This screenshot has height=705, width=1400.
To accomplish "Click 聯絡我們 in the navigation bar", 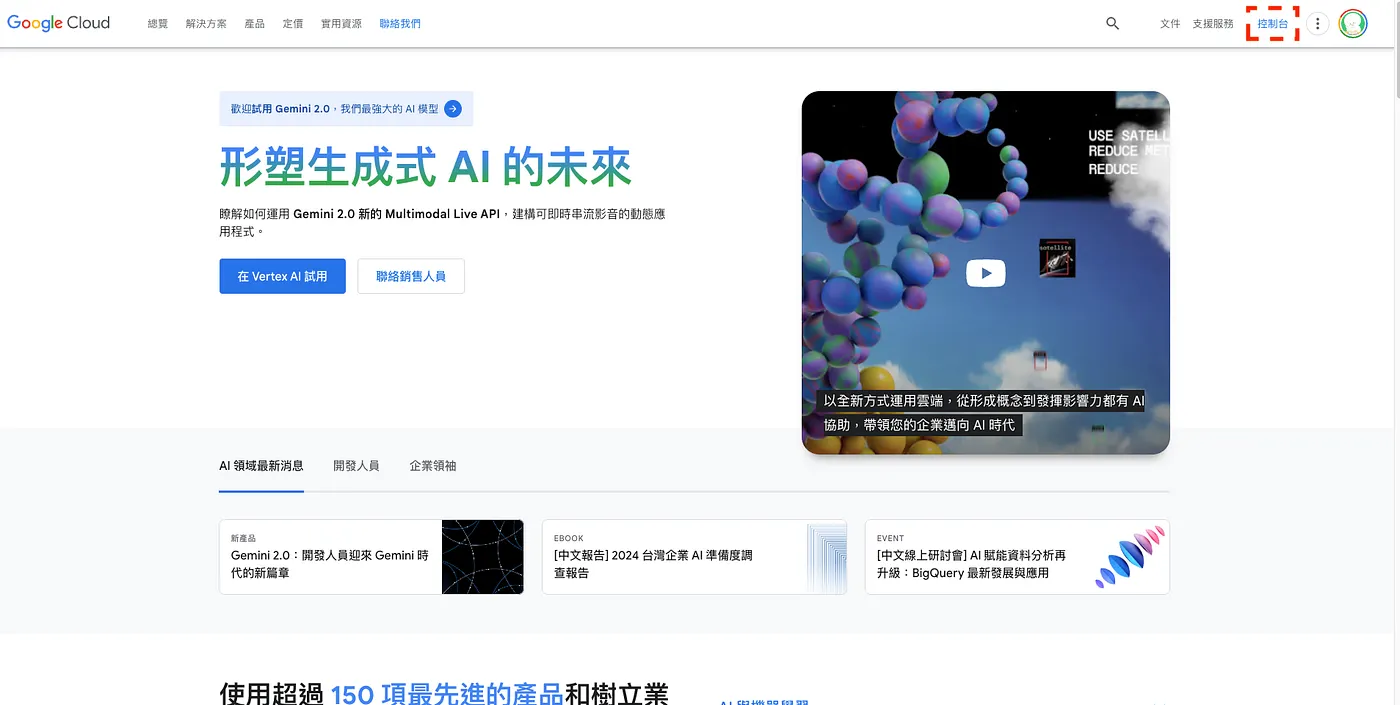I will click(x=400, y=23).
